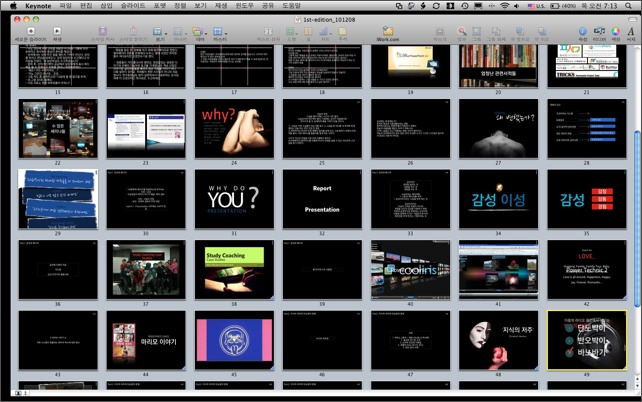This screenshot has height=402, width=642.
Task: Open the Keynote application menu
Action: coord(38,6)
